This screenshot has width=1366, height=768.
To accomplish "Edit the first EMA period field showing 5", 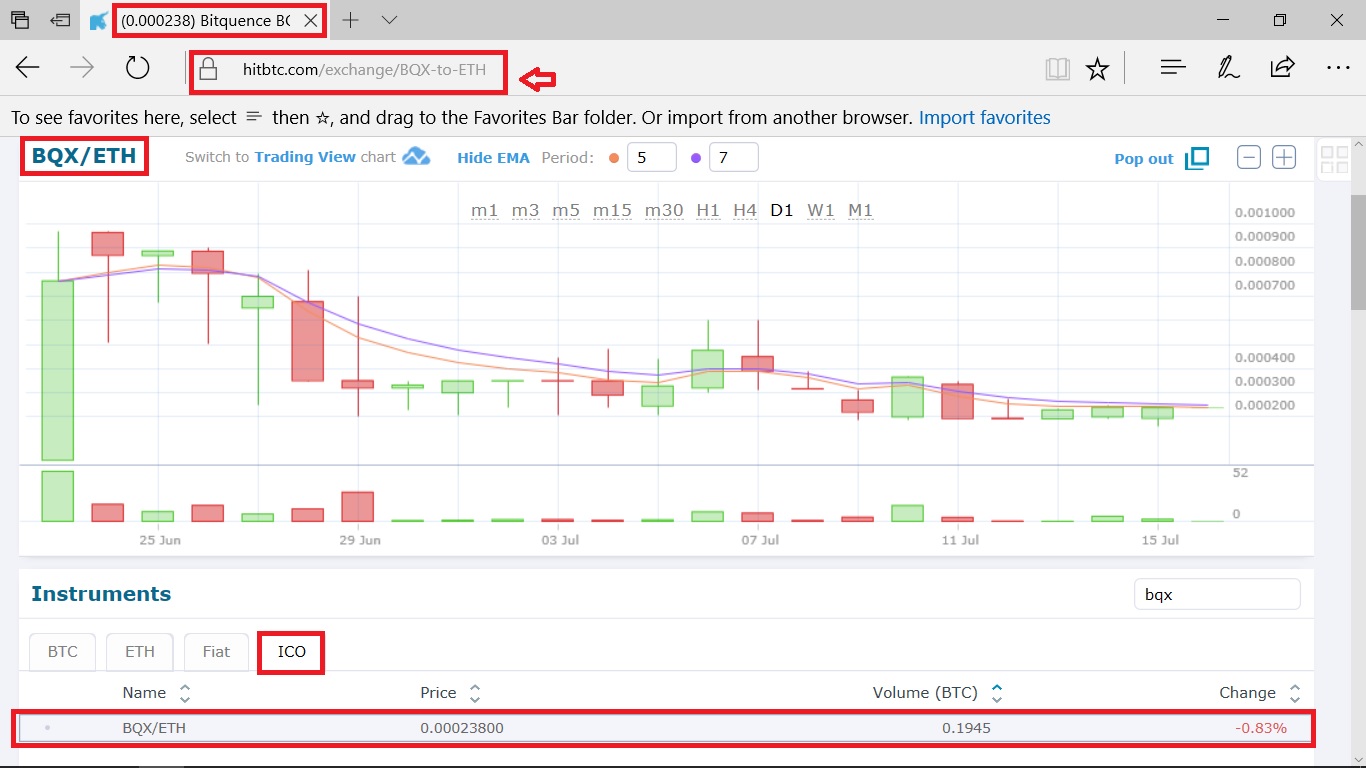I will pyautogui.click(x=652, y=158).
